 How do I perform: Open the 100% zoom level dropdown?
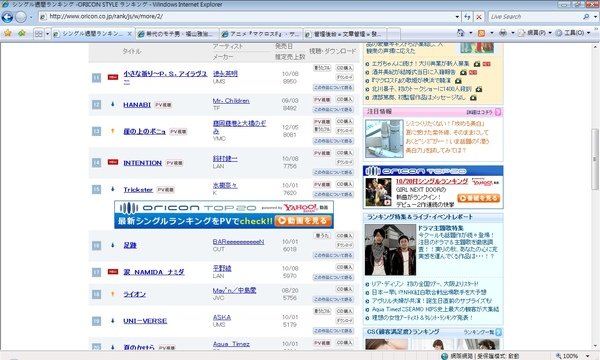click(588, 356)
